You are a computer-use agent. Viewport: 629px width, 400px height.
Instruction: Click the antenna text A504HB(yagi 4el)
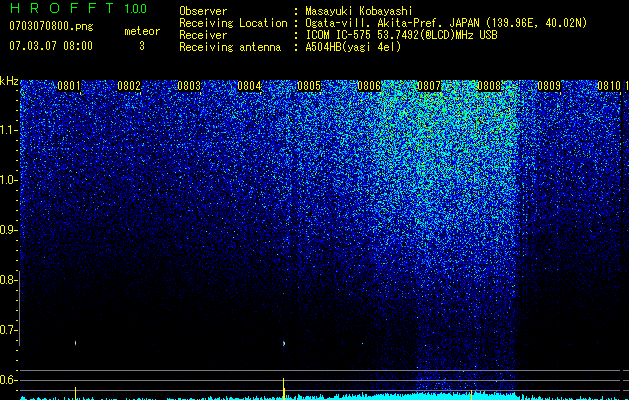(353, 47)
